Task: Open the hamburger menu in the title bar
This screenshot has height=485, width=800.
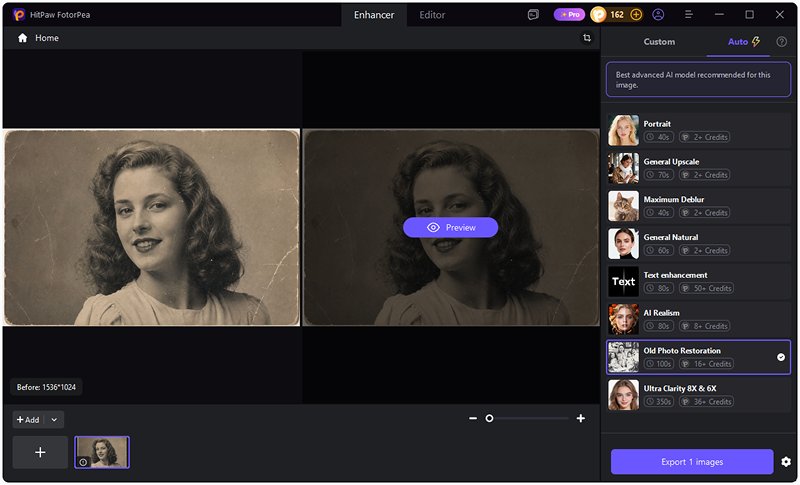Action: click(x=688, y=15)
